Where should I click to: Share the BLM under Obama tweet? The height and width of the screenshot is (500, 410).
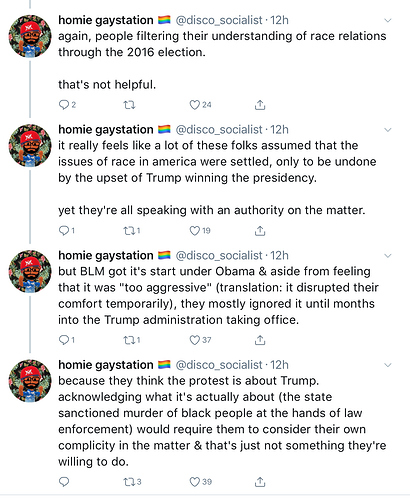tap(260, 340)
